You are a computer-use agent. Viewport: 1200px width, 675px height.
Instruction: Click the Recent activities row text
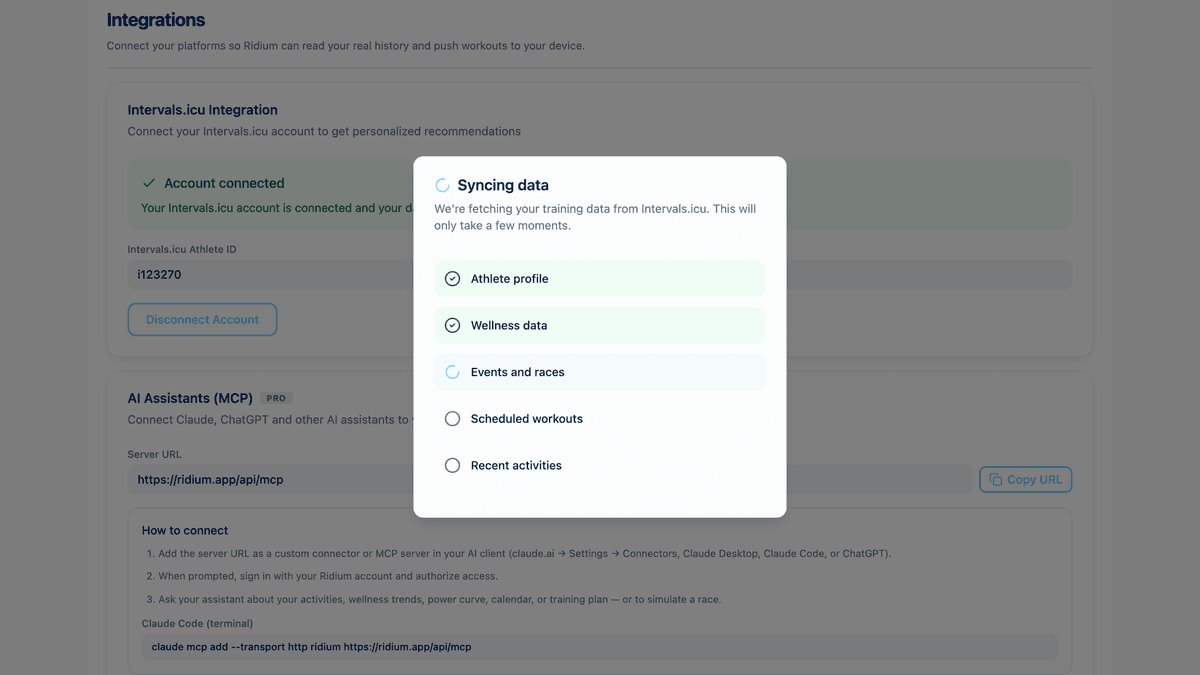516,465
